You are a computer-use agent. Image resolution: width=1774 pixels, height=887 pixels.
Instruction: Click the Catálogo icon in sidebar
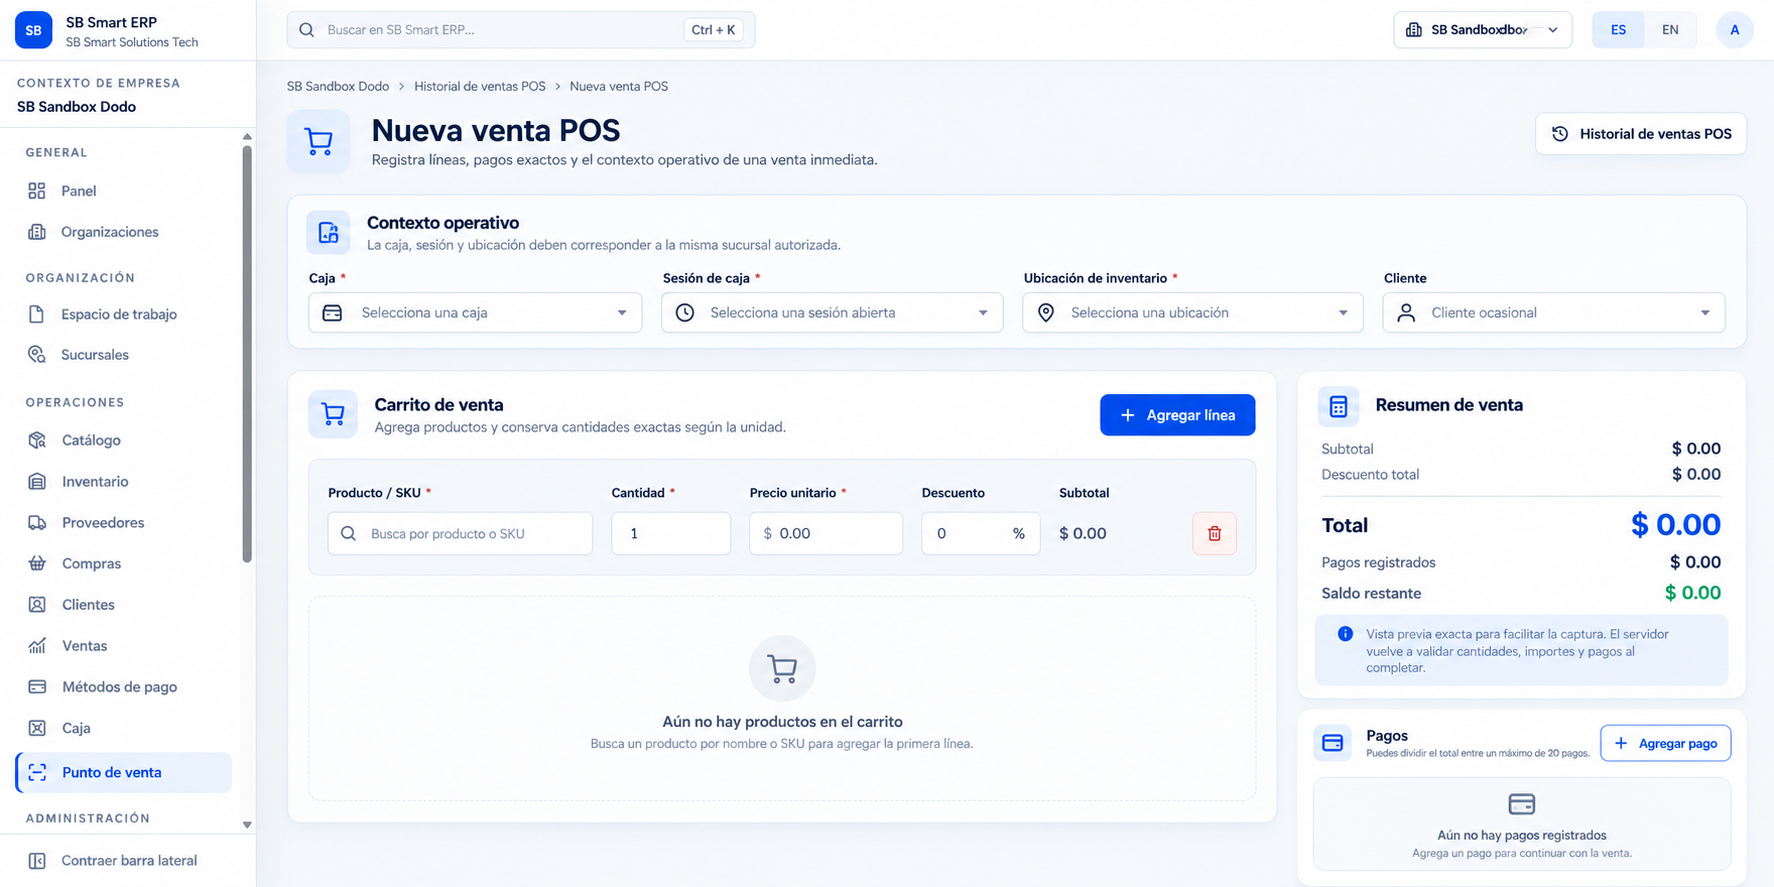click(x=37, y=440)
